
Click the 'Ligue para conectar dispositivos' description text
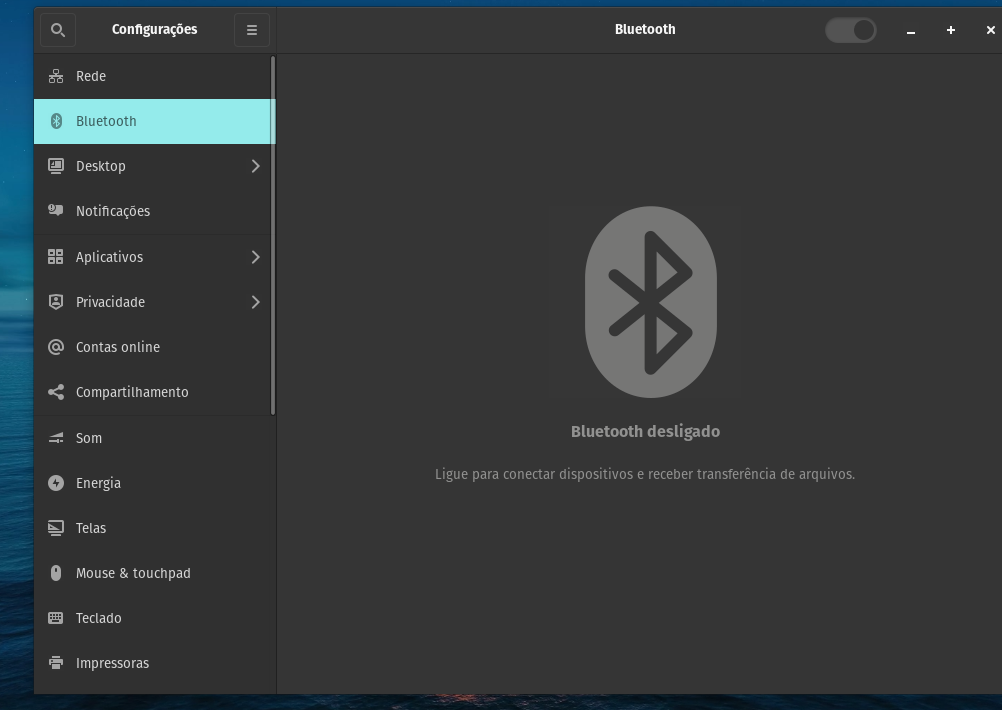645,474
